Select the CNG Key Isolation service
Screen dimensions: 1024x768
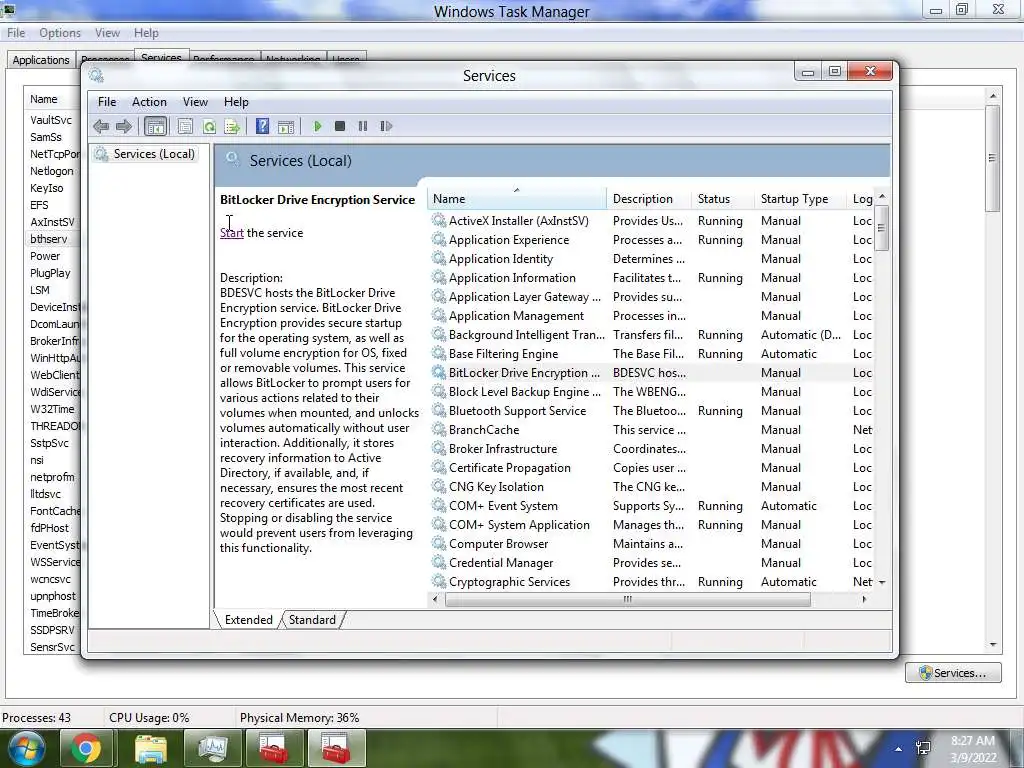coord(650,487)
